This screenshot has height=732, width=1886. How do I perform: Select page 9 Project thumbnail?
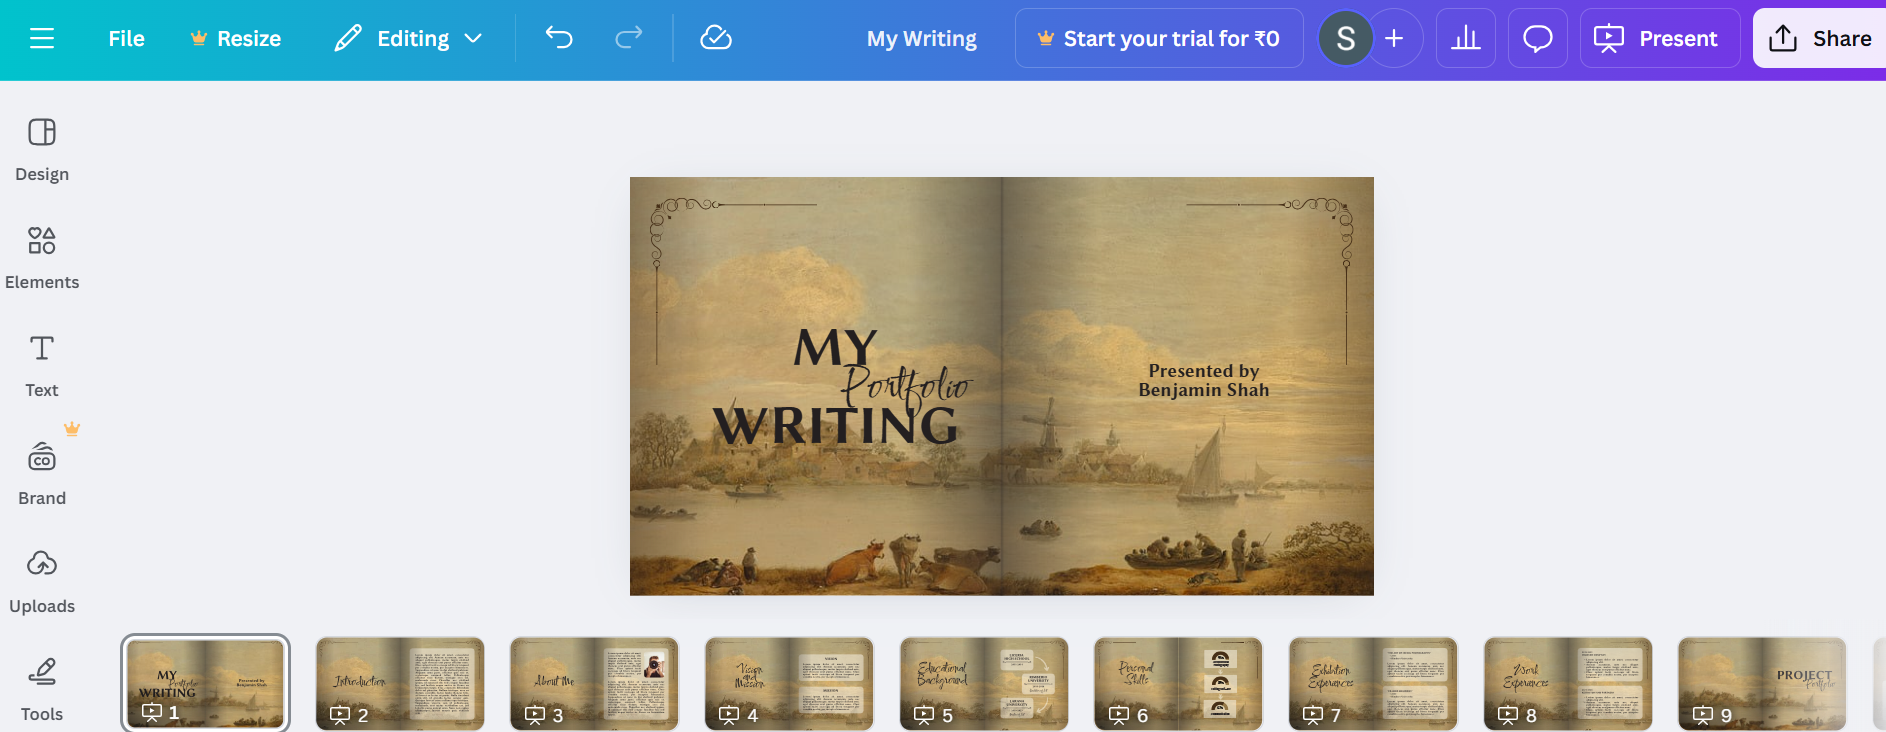pos(1762,683)
